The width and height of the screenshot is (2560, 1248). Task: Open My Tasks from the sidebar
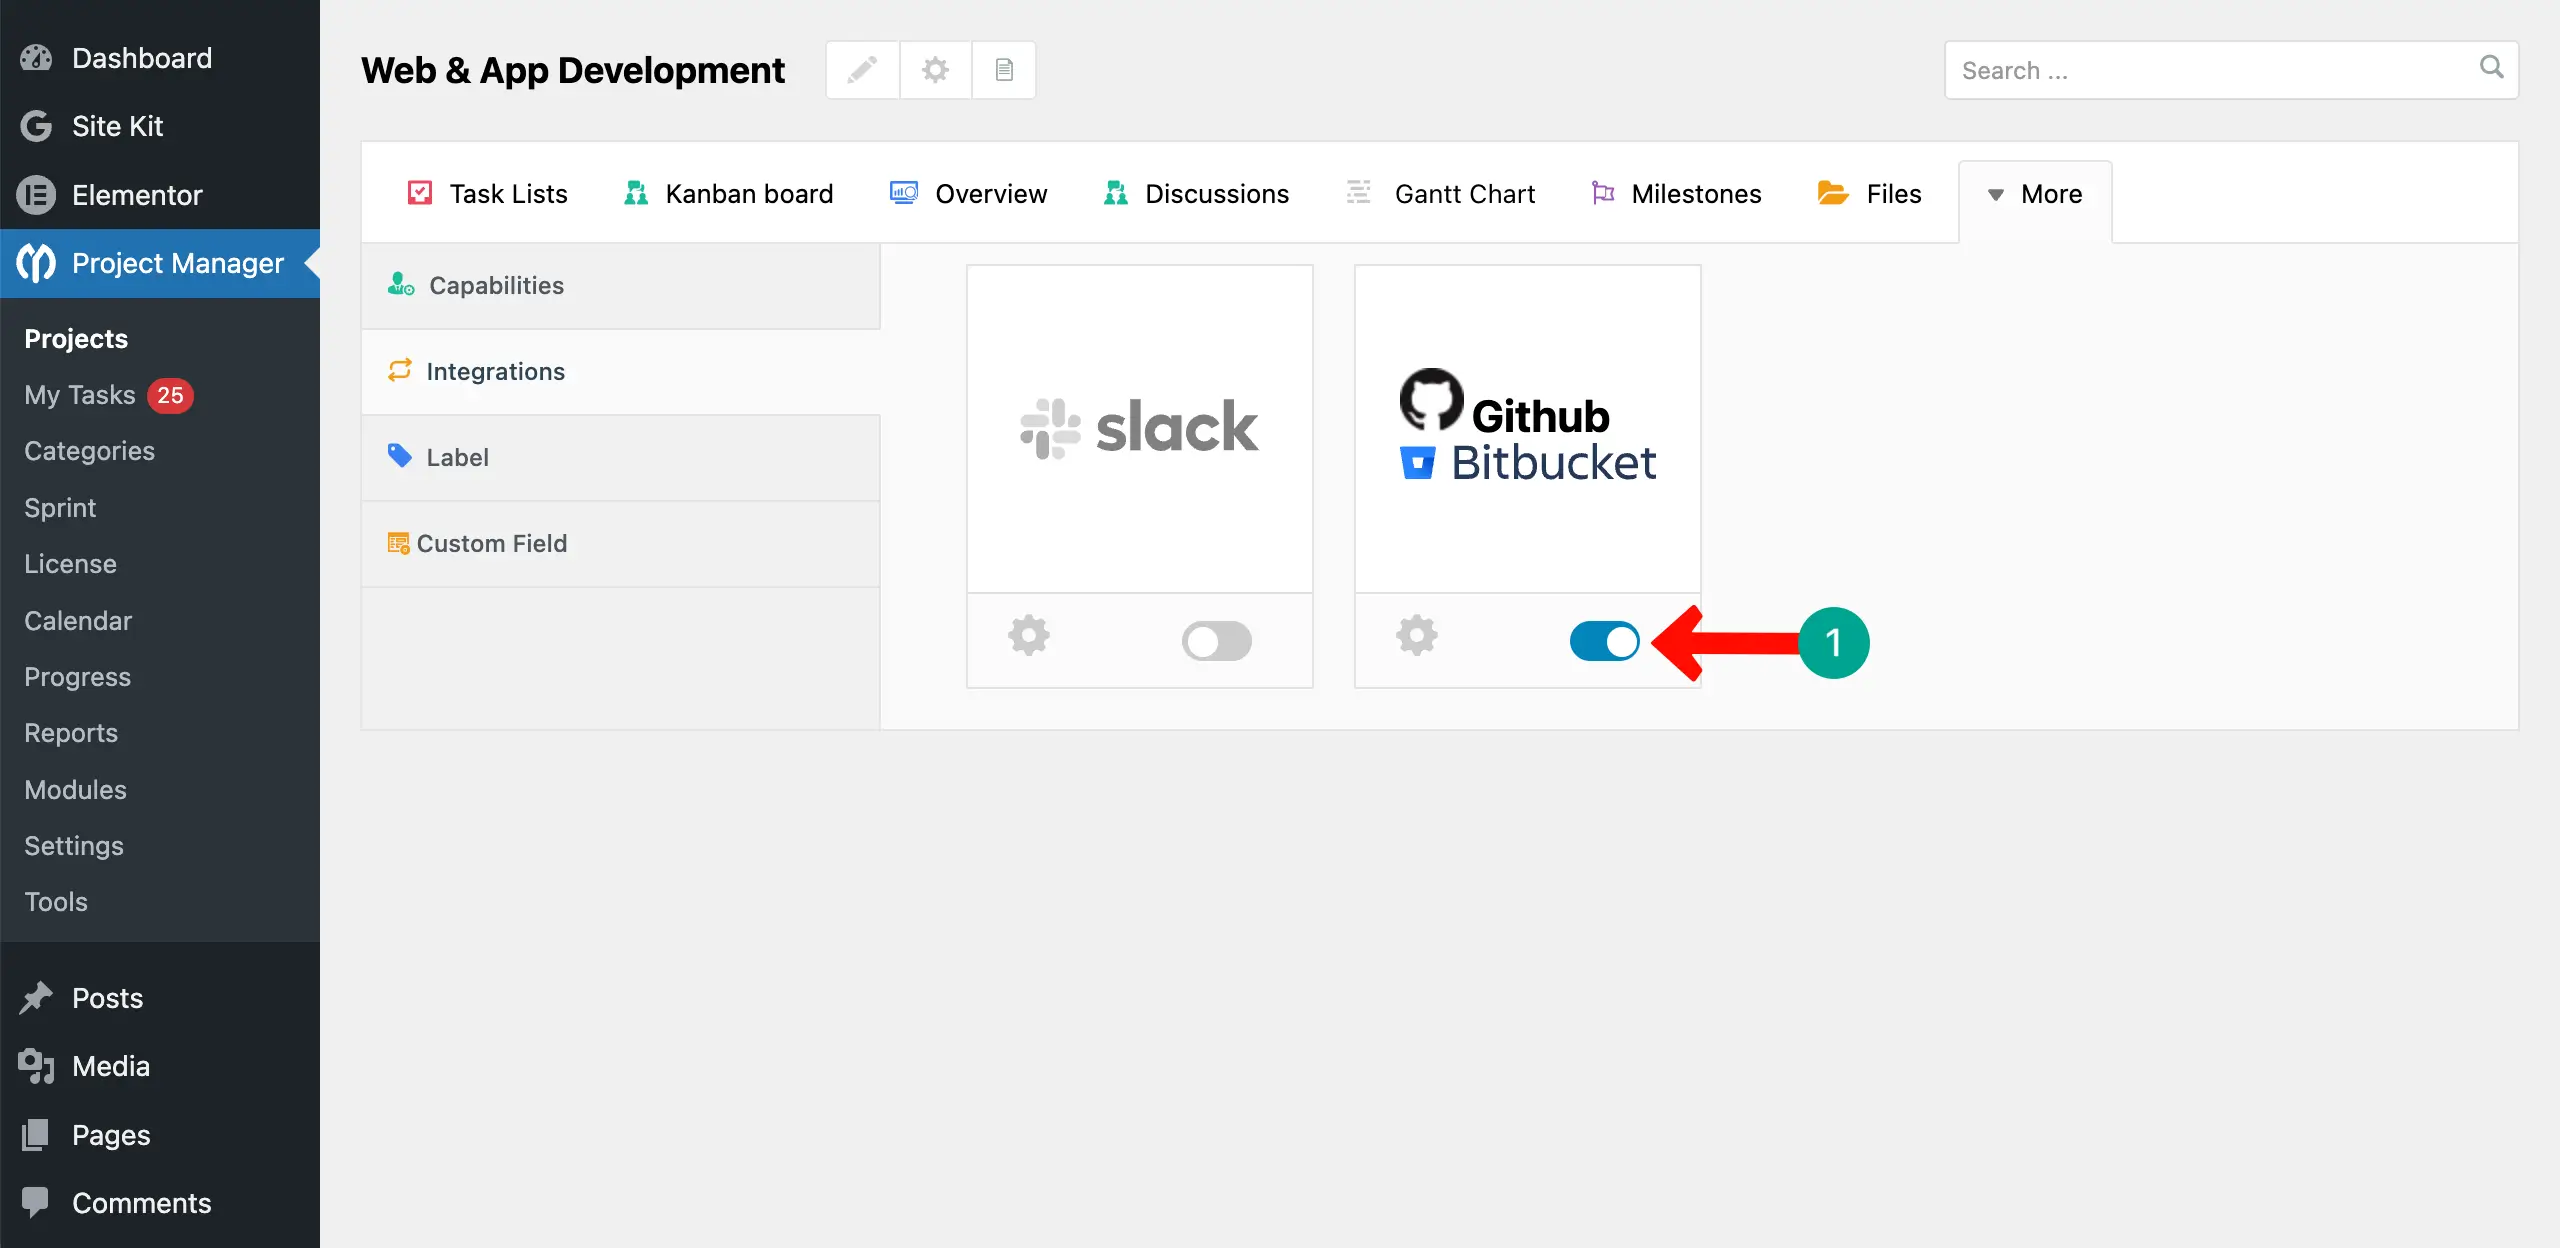pyautogui.click(x=79, y=395)
